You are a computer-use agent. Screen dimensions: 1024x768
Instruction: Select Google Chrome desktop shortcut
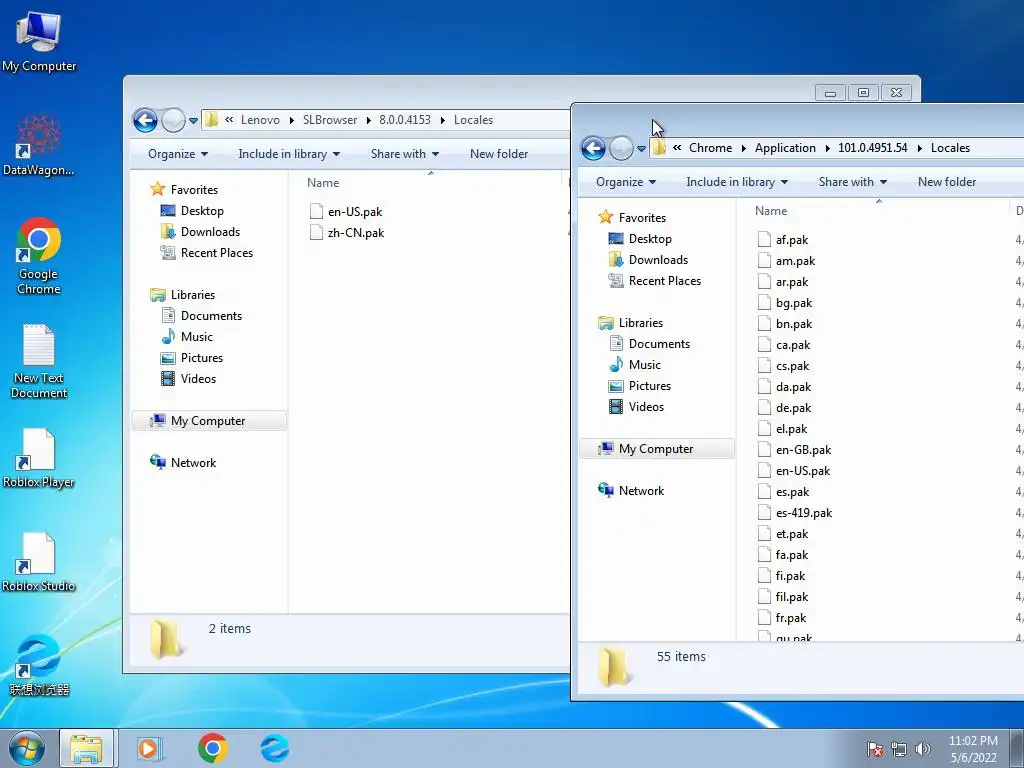[x=39, y=255]
